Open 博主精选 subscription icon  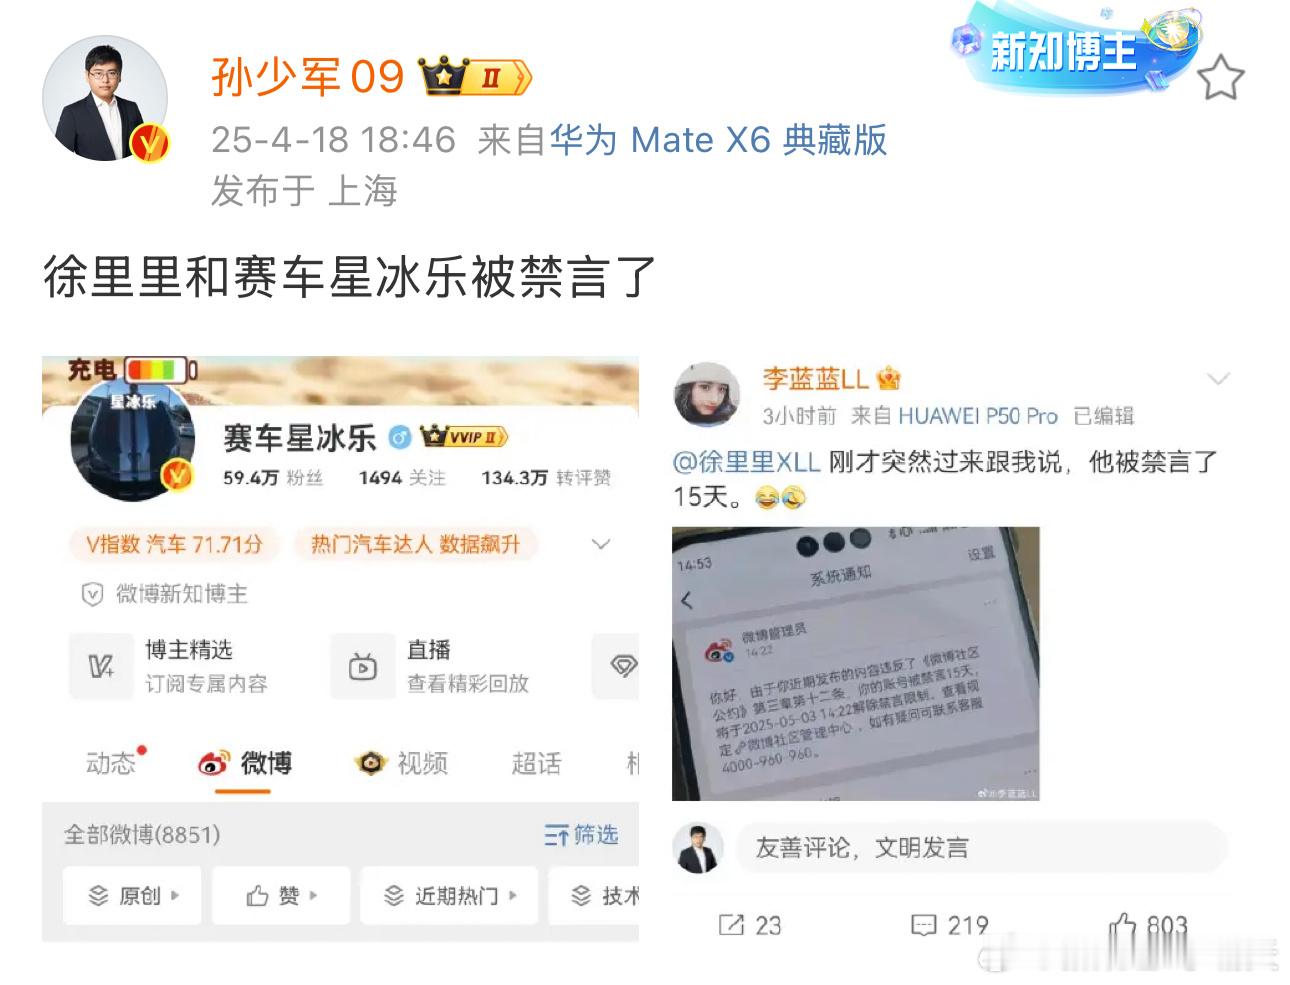click(x=101, y=666)
